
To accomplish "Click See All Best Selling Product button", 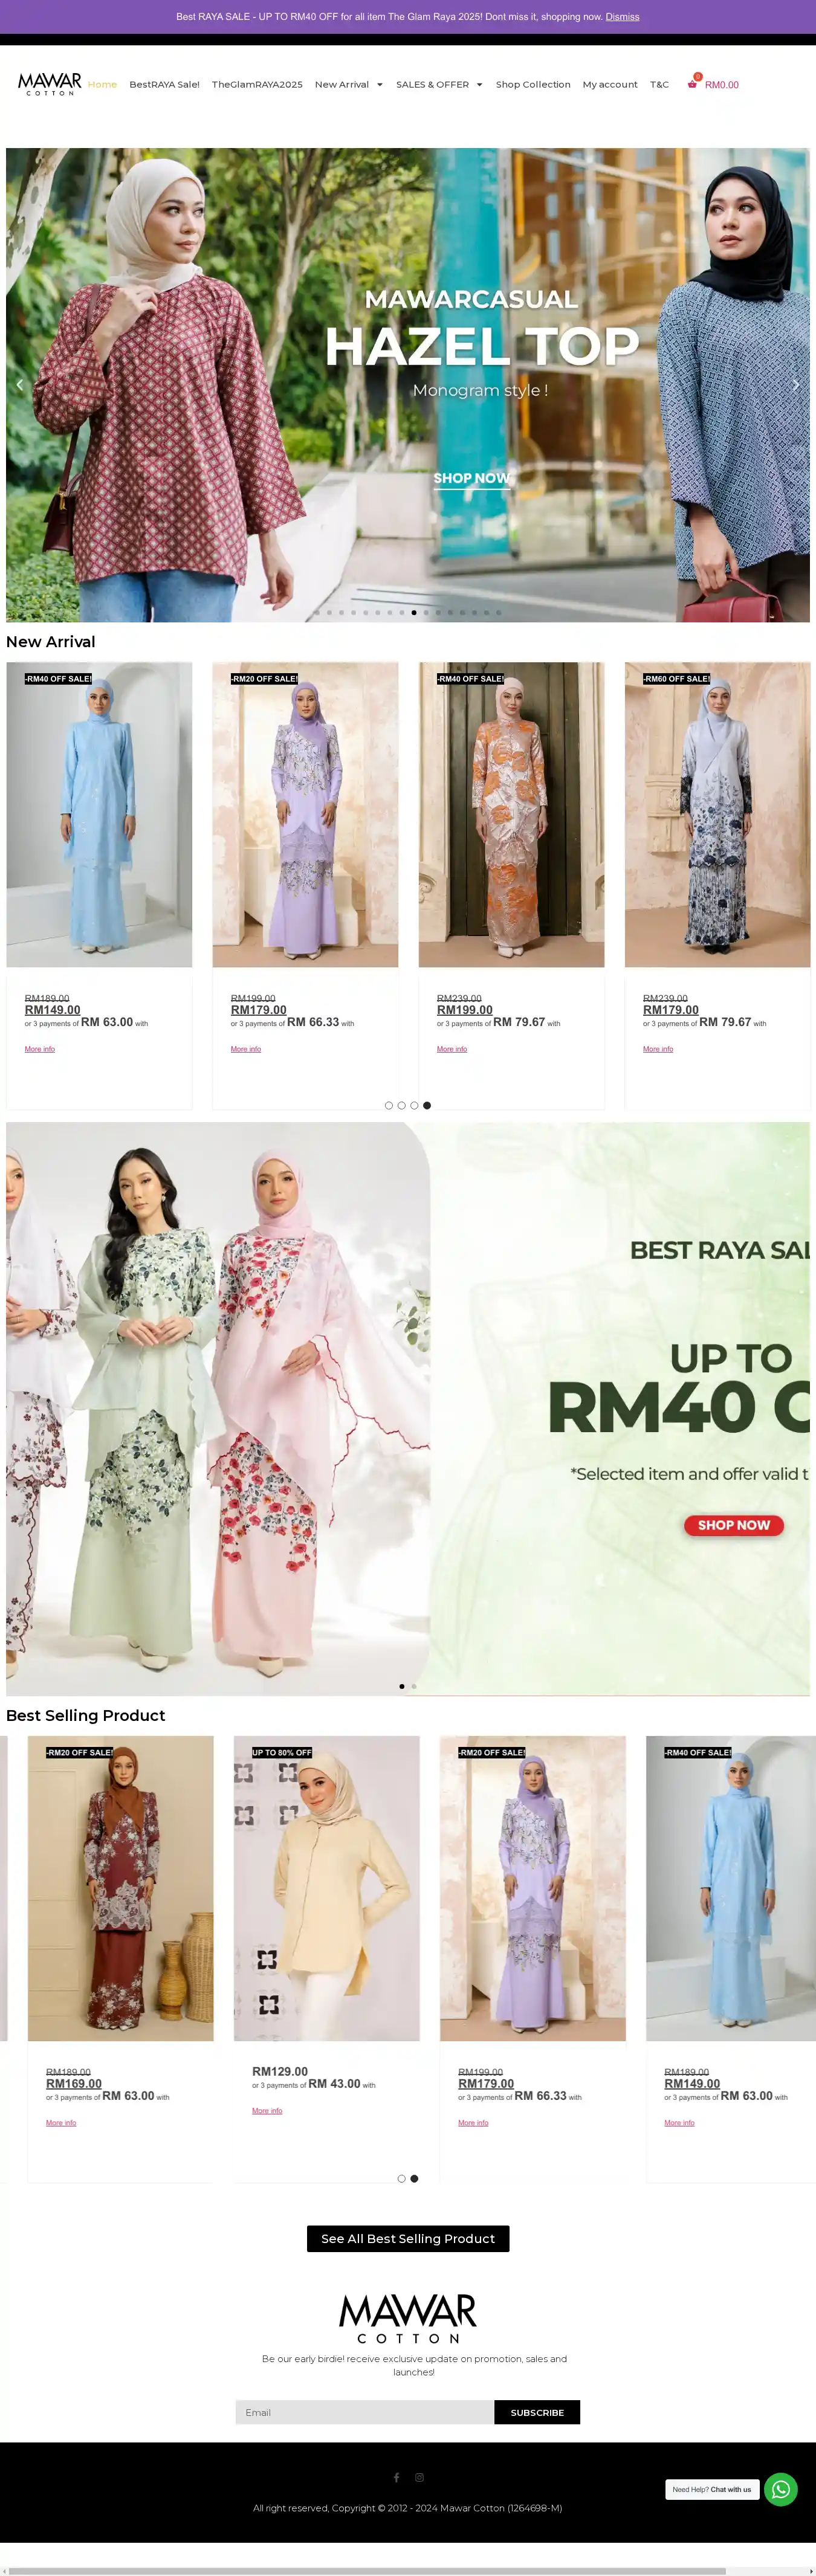I will (408, 2238).
